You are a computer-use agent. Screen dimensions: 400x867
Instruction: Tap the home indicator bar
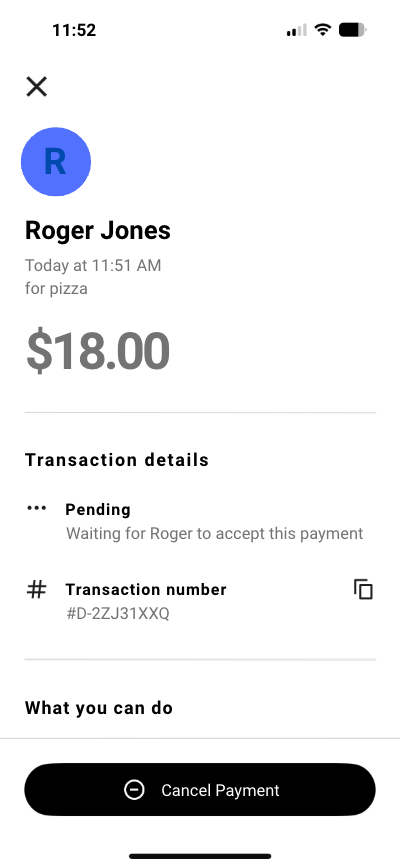coord(200,856)
